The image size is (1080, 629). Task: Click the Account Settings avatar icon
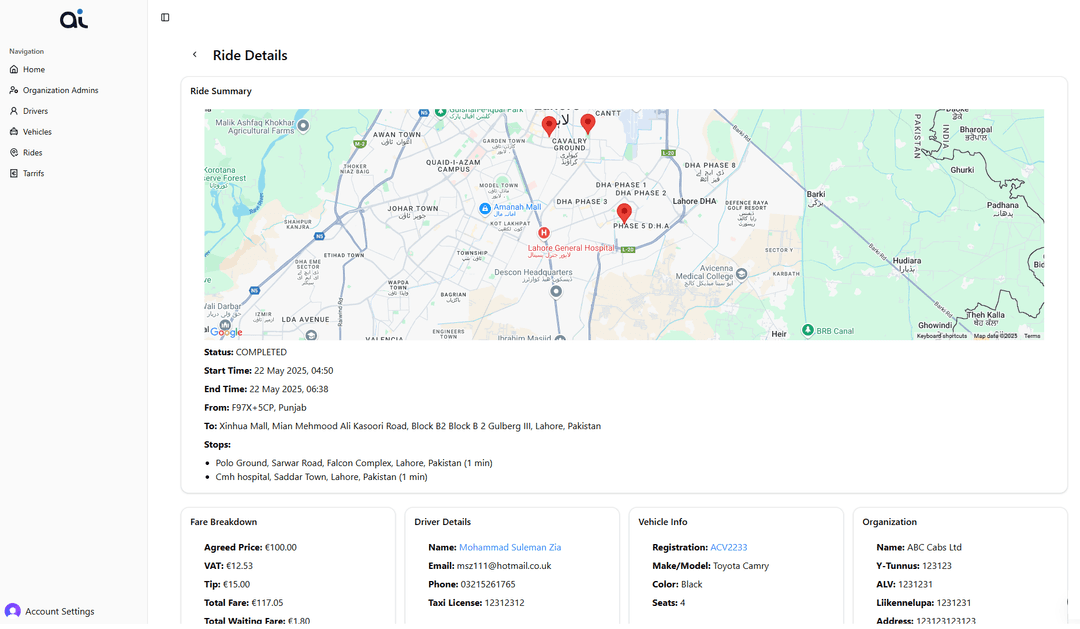click(12, 611)
